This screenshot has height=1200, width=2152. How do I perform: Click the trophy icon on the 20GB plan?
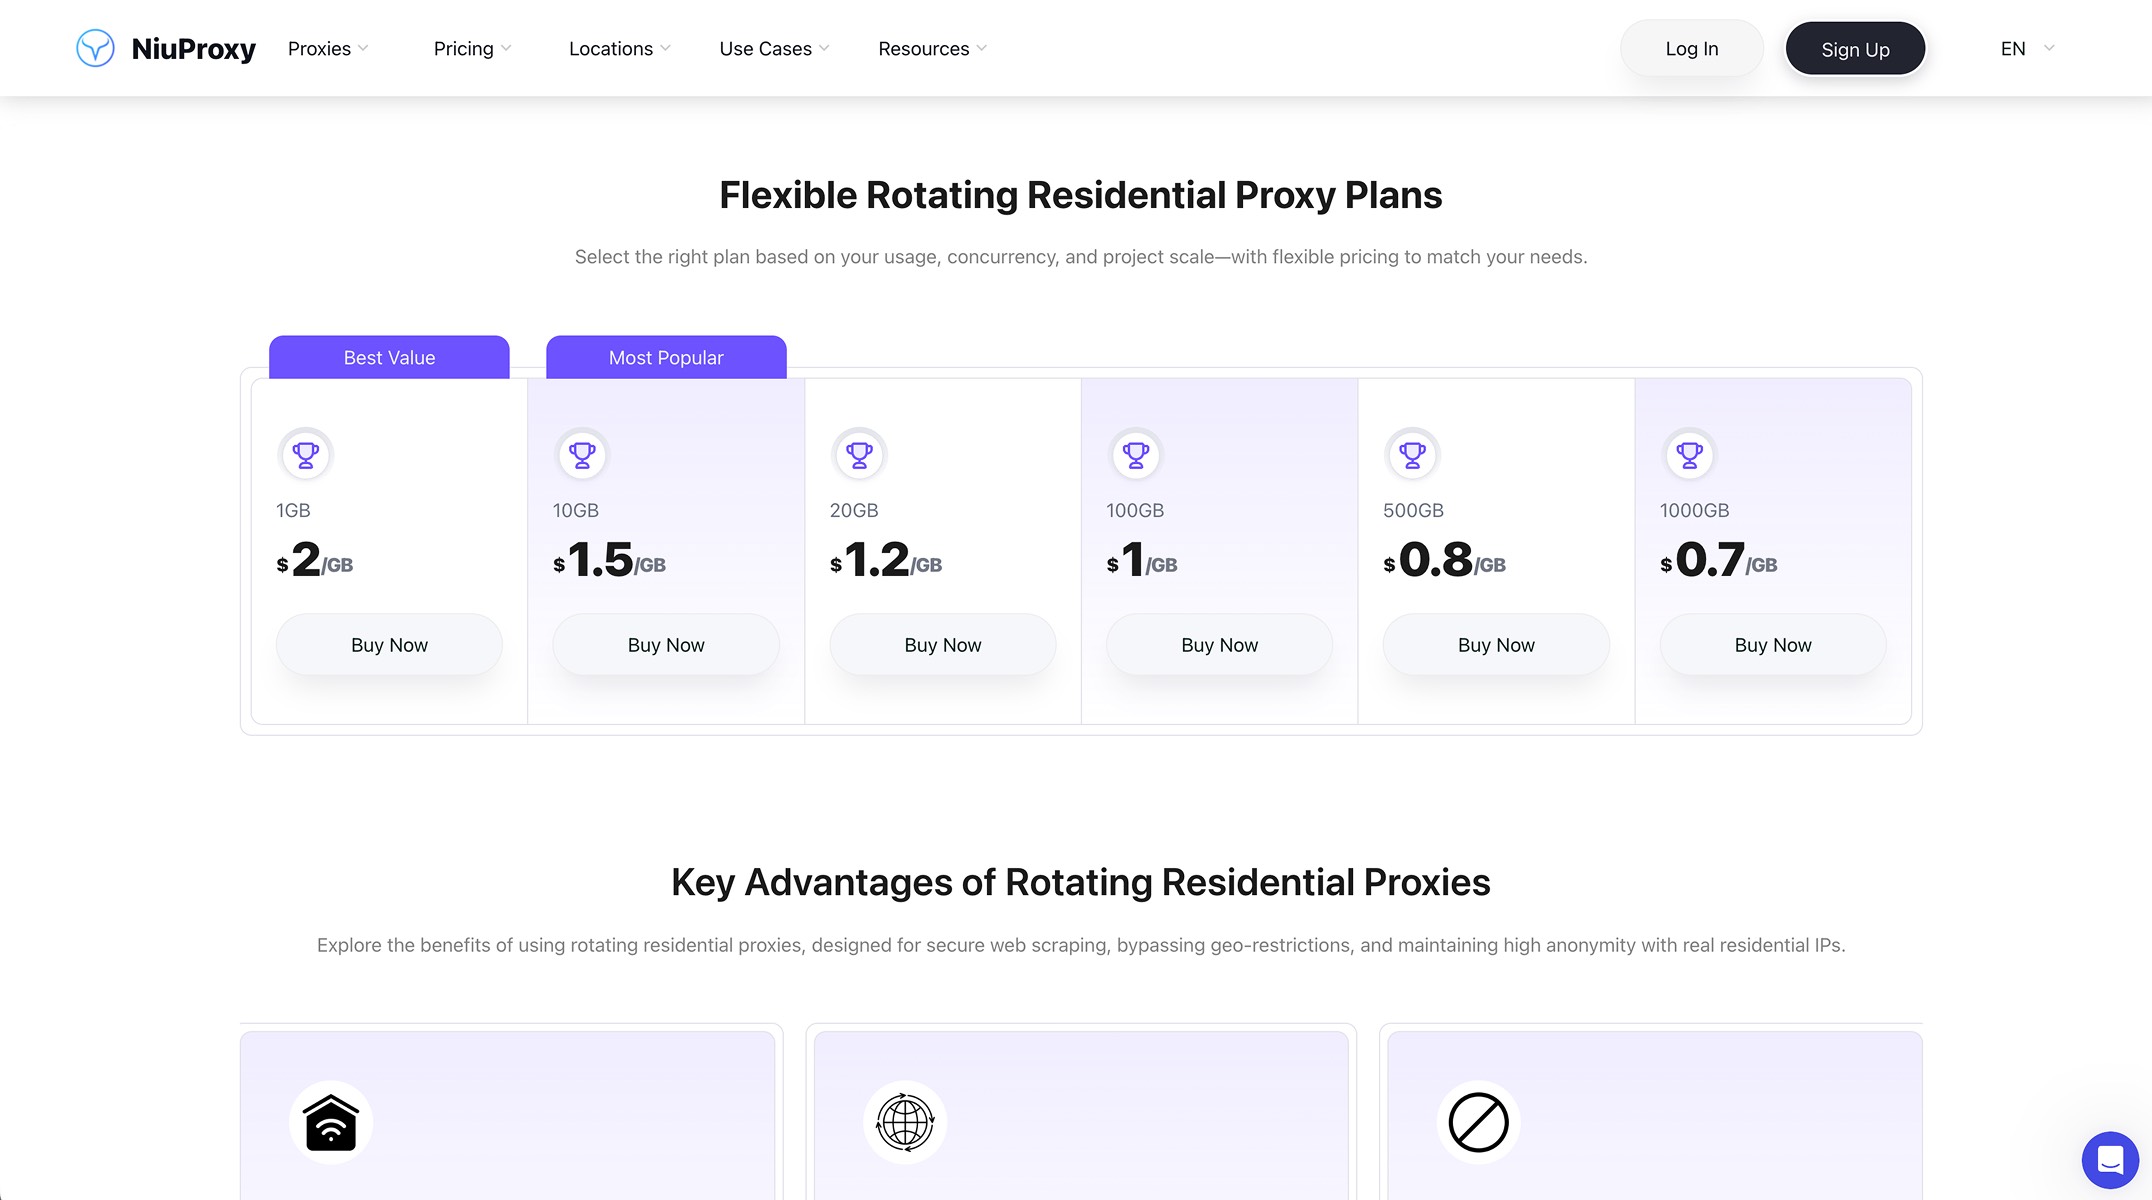tap(859, 455)
